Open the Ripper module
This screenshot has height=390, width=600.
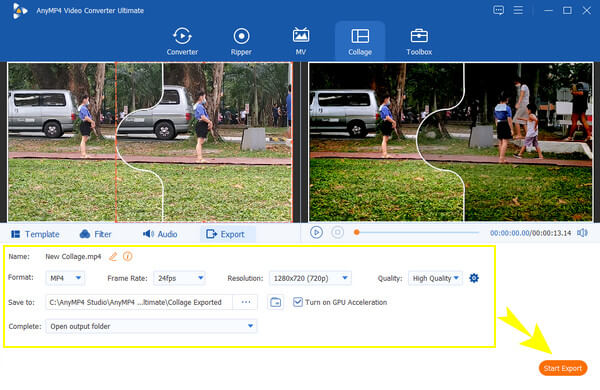241,41
